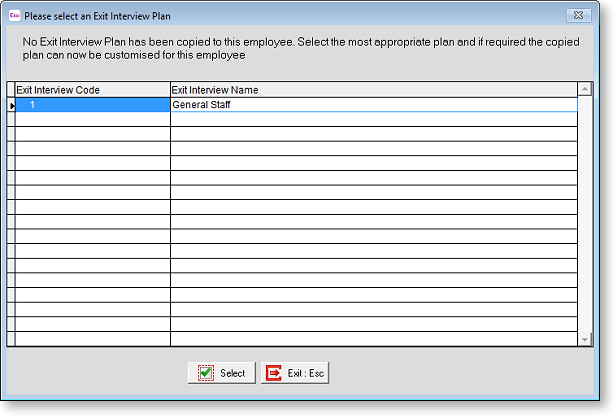Click the green checkmark icon on Select

point(205,373)
